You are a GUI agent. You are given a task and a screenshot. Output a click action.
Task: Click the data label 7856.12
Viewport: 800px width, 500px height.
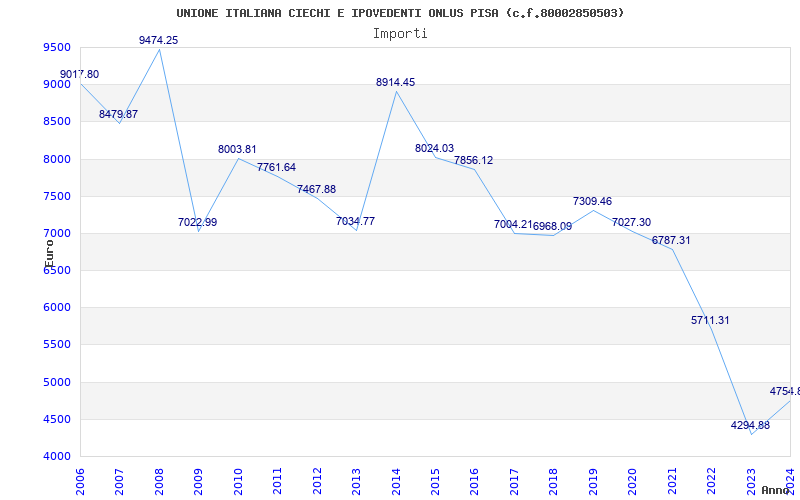(x=474, y=160)
